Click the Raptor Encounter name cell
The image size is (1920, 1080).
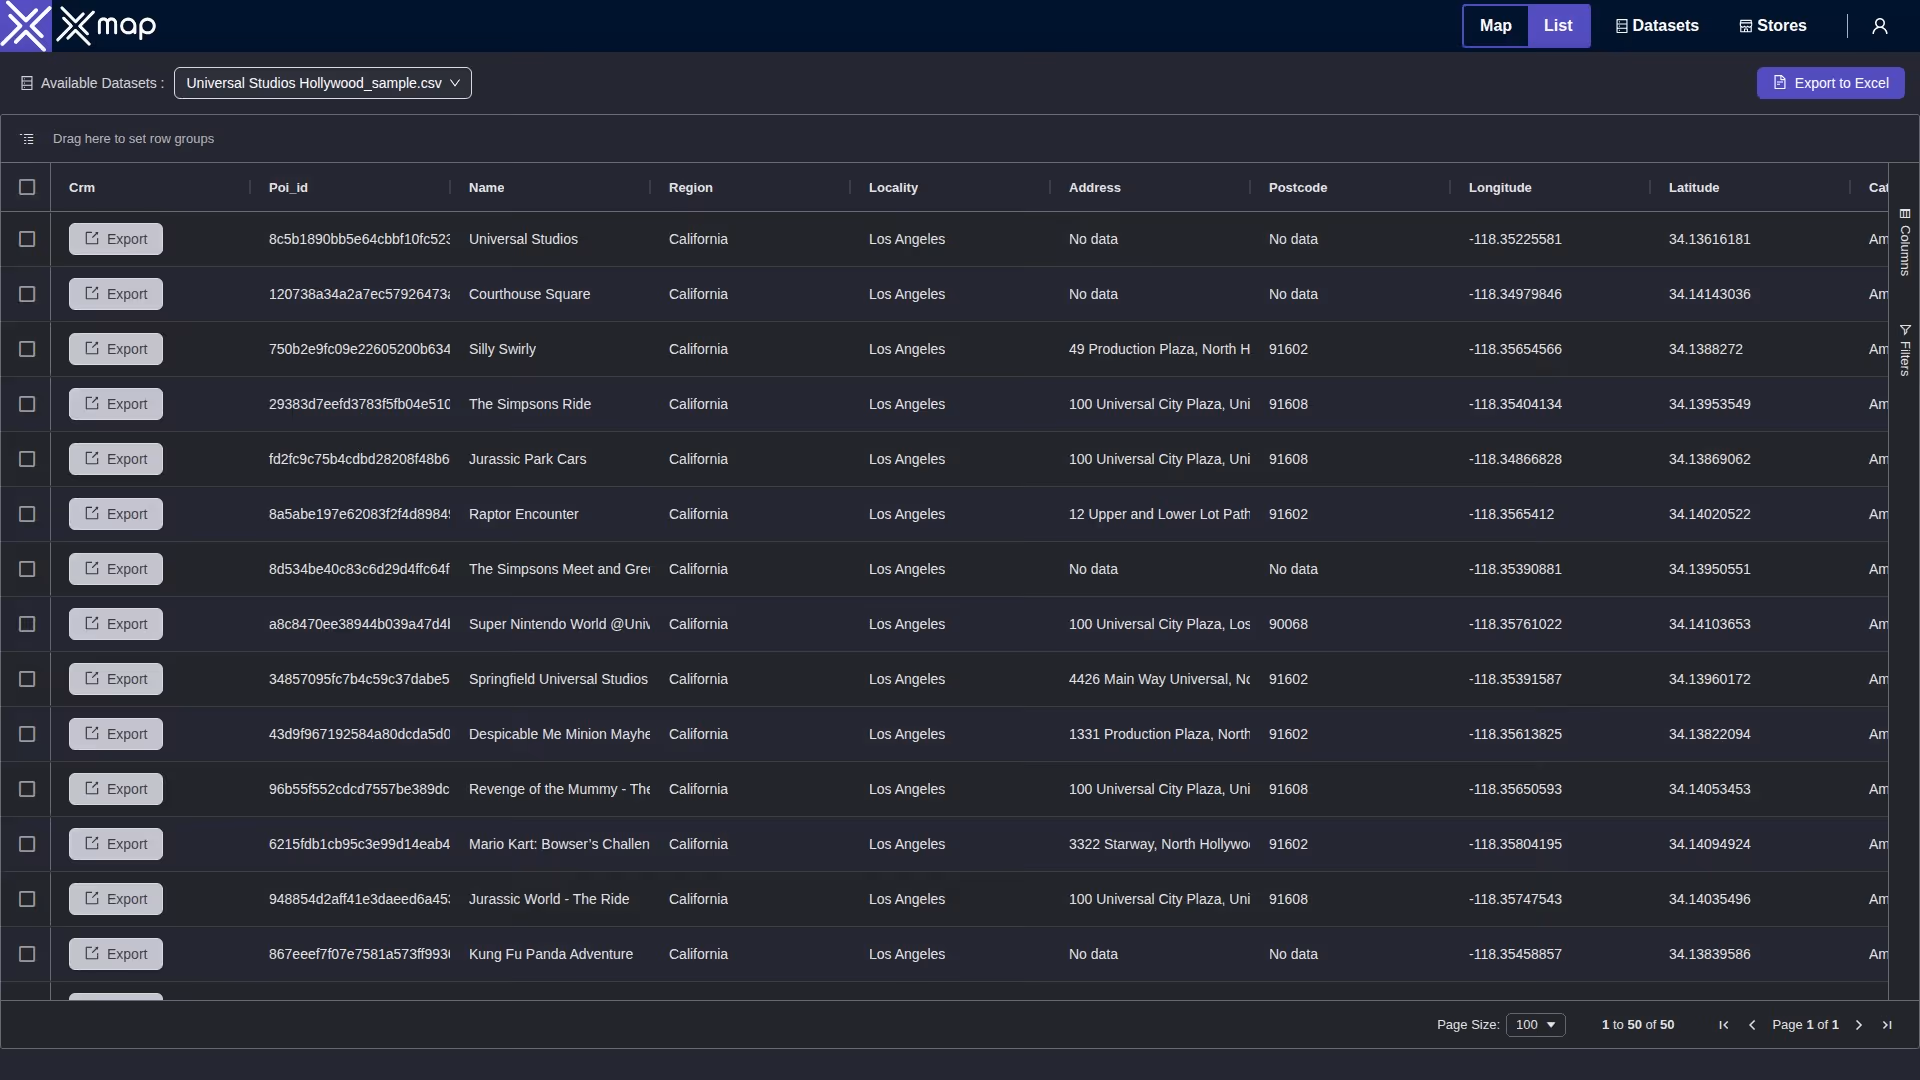(524, 514)
